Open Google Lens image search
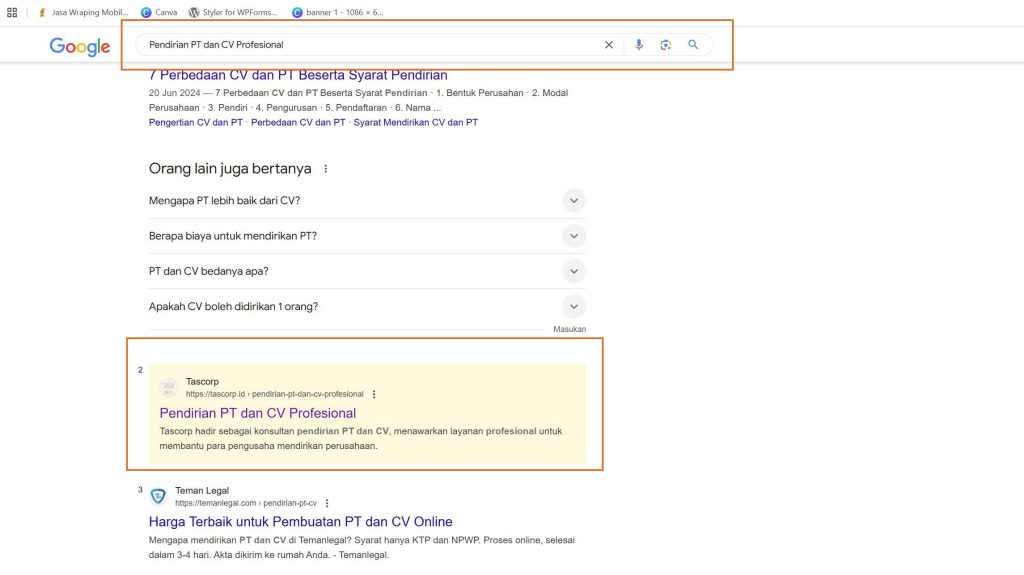The image size is (1024, 575). click(665, 45)
